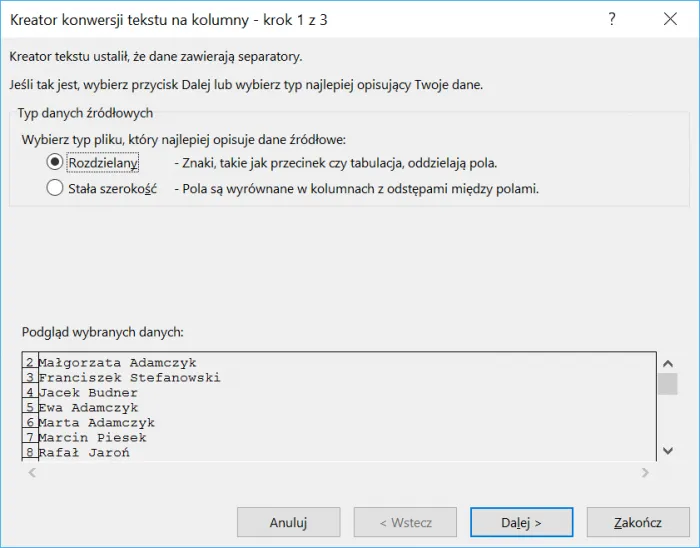Click the vertical scrollbar thumb in preview

668,384
